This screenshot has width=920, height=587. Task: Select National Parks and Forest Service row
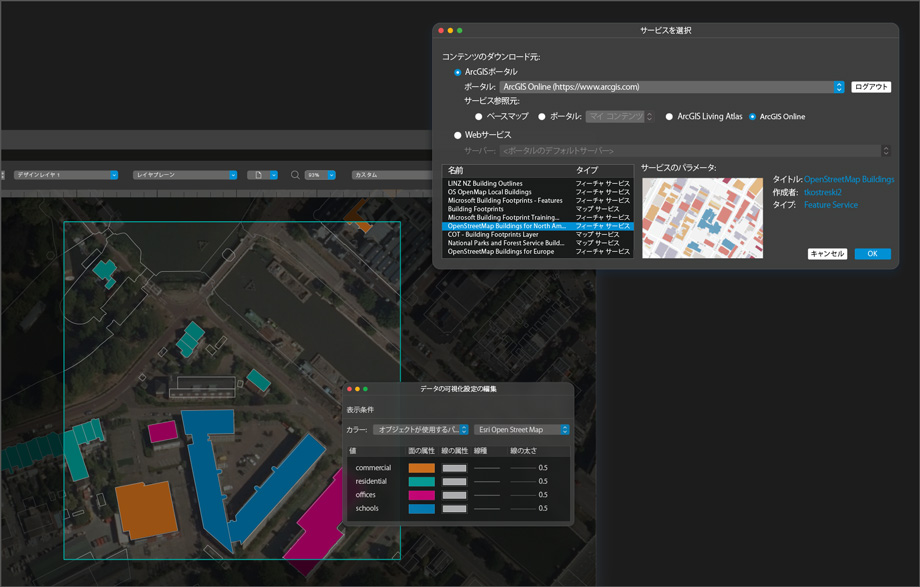point(537,243)
